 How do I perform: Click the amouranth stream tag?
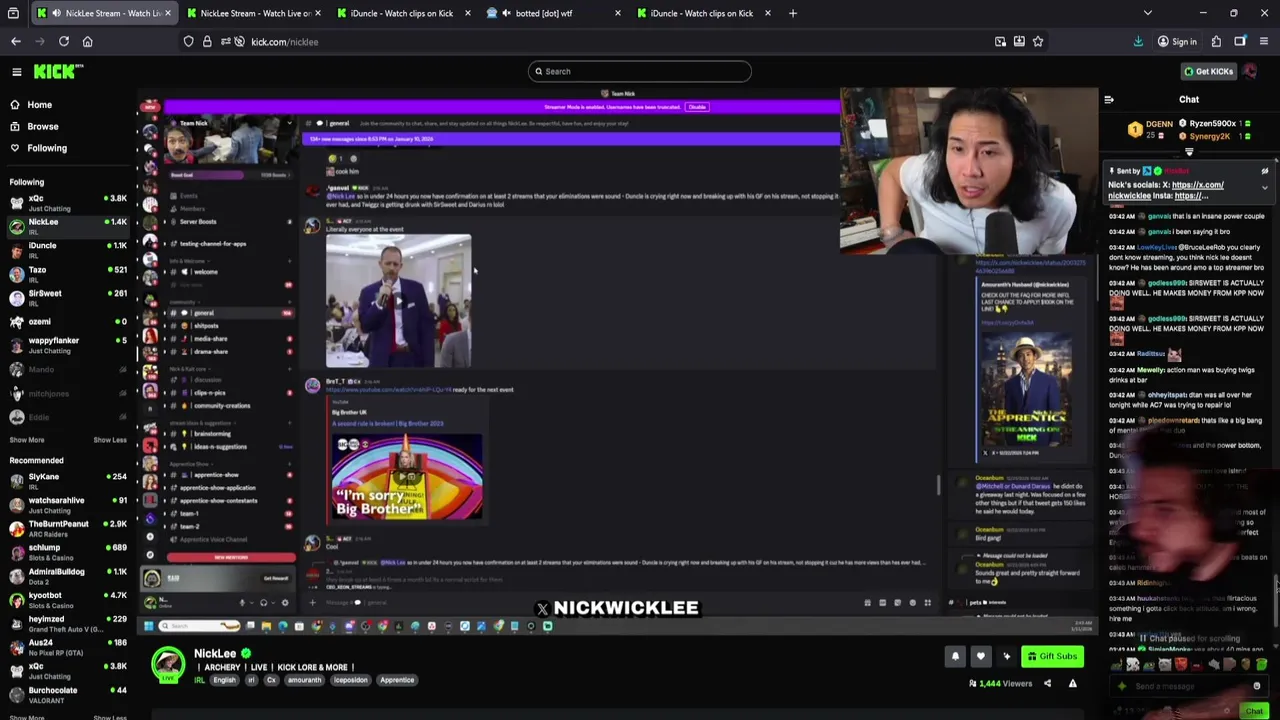[x=305, y=680]
